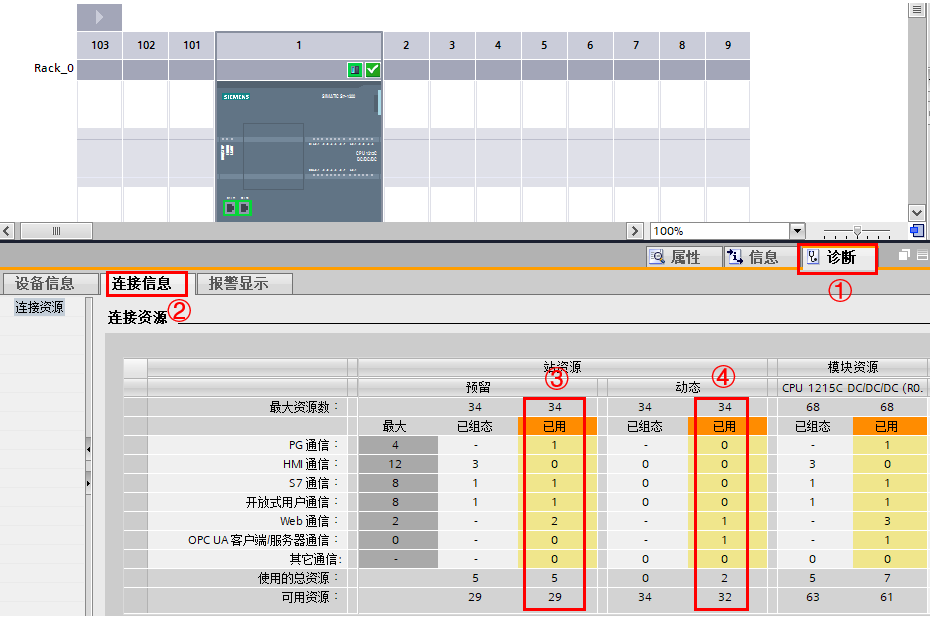Float the inspector window with the window icon
This screenshot has width=940, height=626.
[x=904, y=255]
